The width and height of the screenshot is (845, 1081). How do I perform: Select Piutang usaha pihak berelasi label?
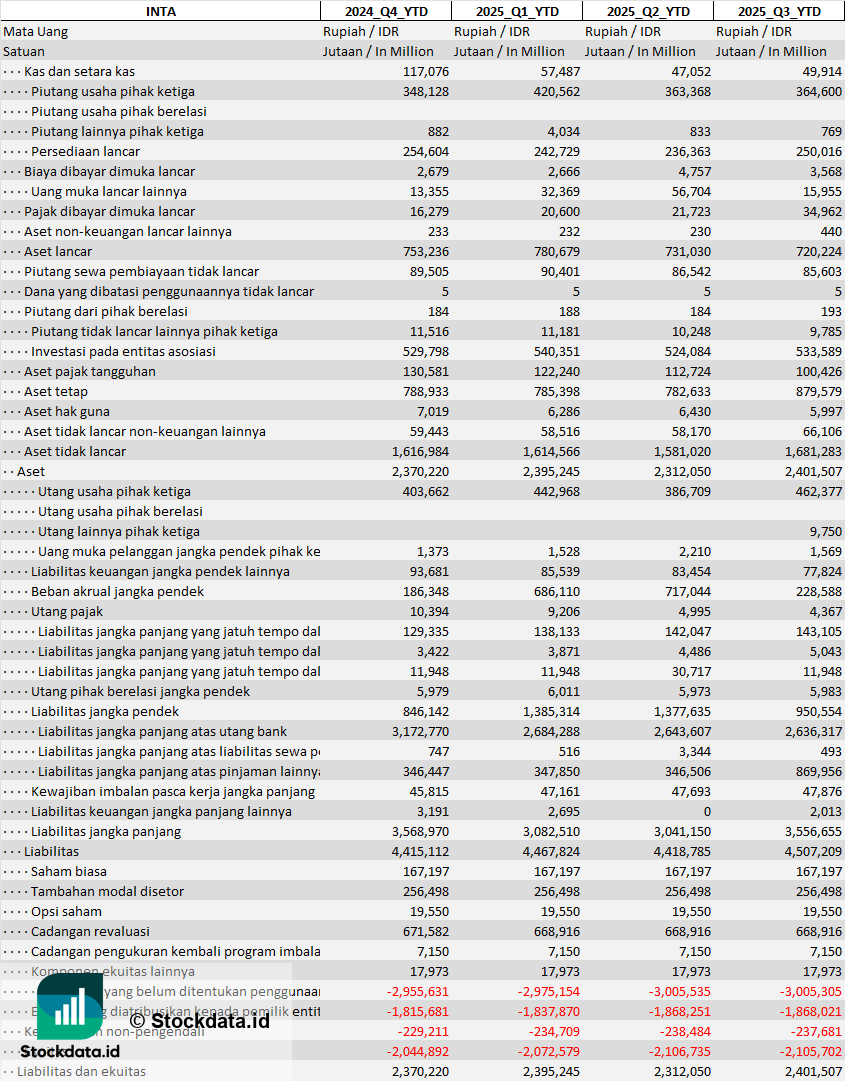point(119,112)
